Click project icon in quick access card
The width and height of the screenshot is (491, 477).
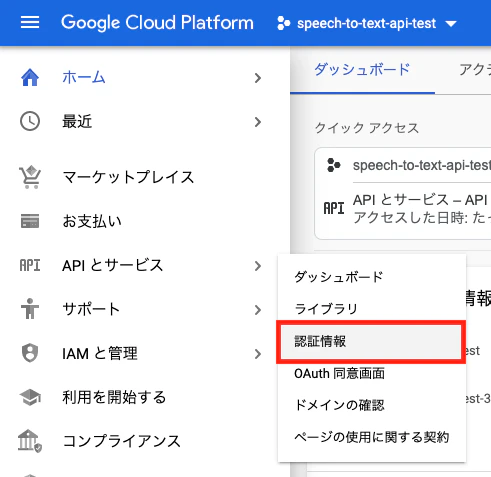point(334,165)
